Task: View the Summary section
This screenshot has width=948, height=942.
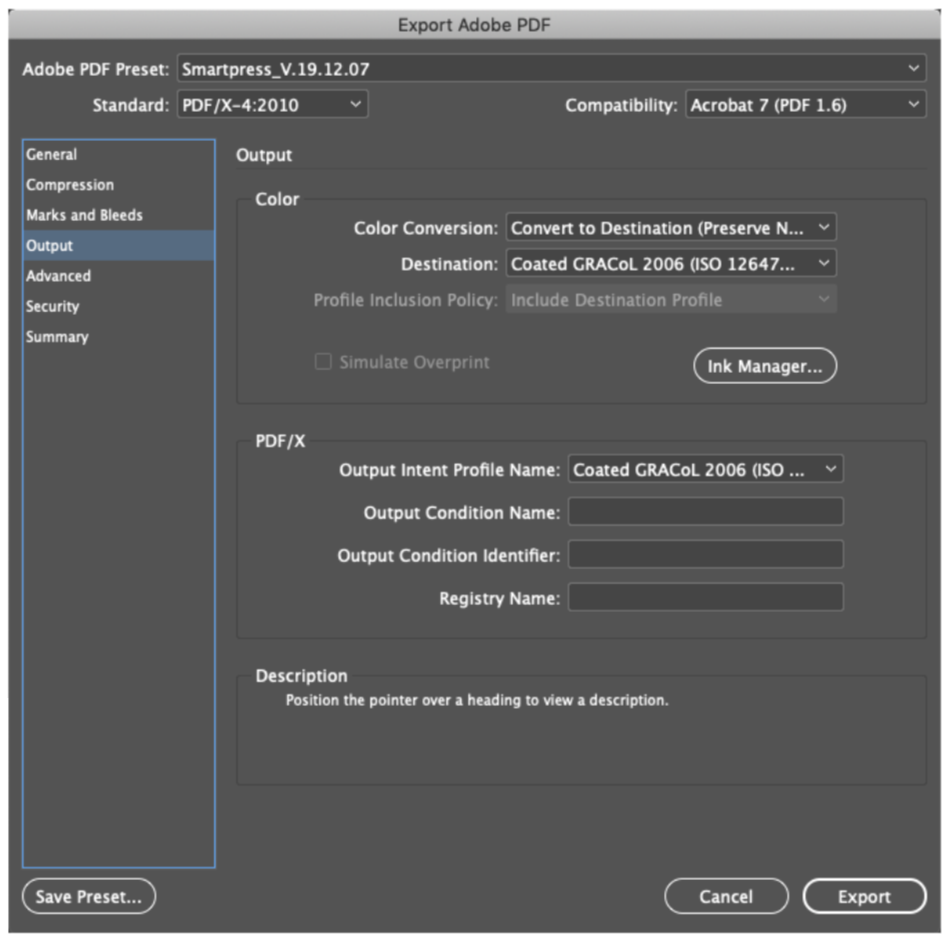Action: pos(118,336)
